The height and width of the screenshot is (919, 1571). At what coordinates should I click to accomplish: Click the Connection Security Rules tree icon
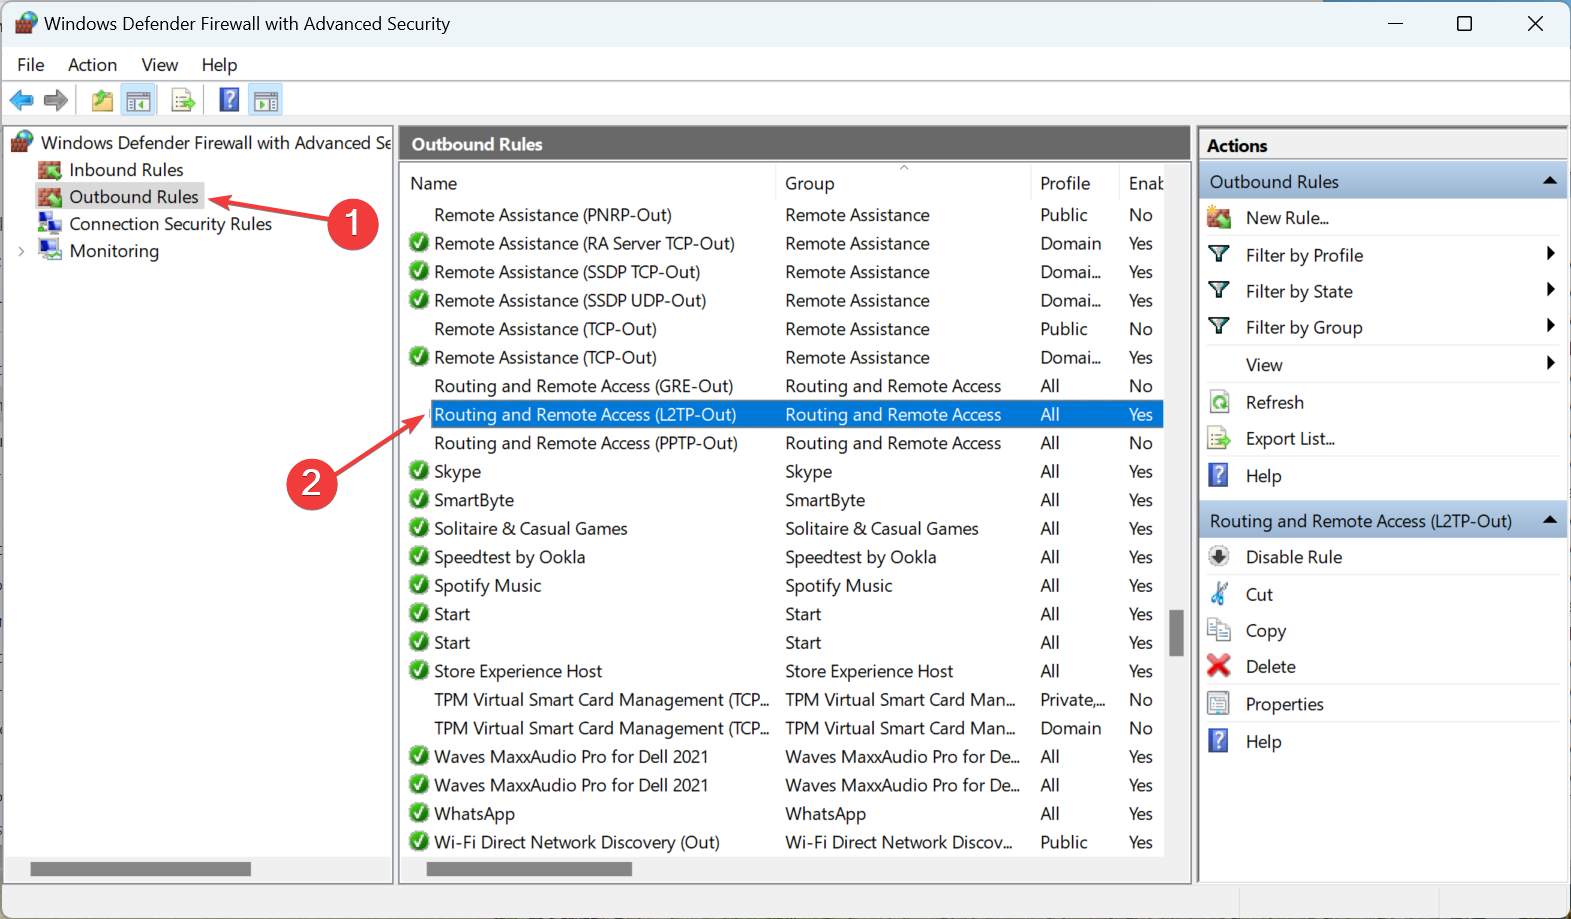pos(50,223)
